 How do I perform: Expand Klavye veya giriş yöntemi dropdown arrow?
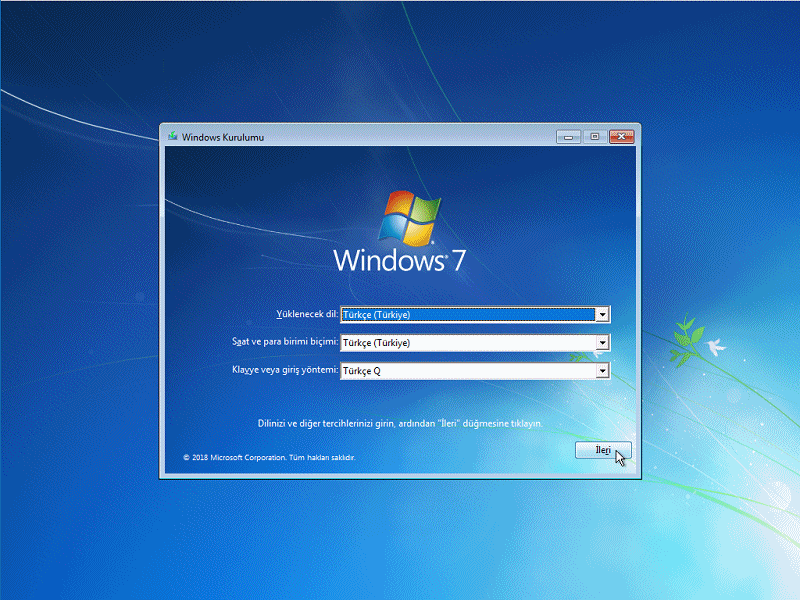point(602,371)
